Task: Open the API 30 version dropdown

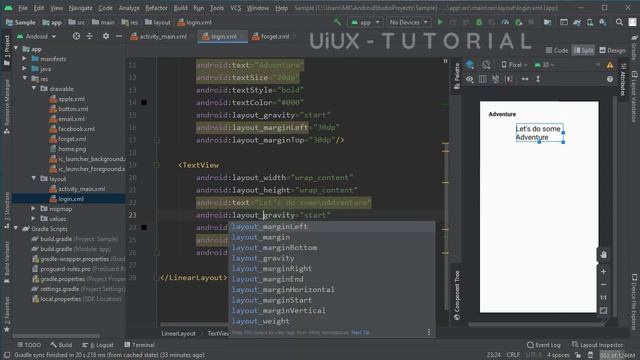Action: pos(544,64)
